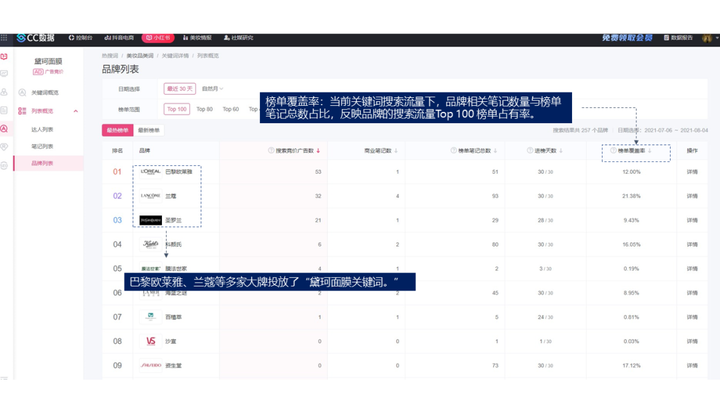Click the 百雀羚 brand name in row 07

173,317
